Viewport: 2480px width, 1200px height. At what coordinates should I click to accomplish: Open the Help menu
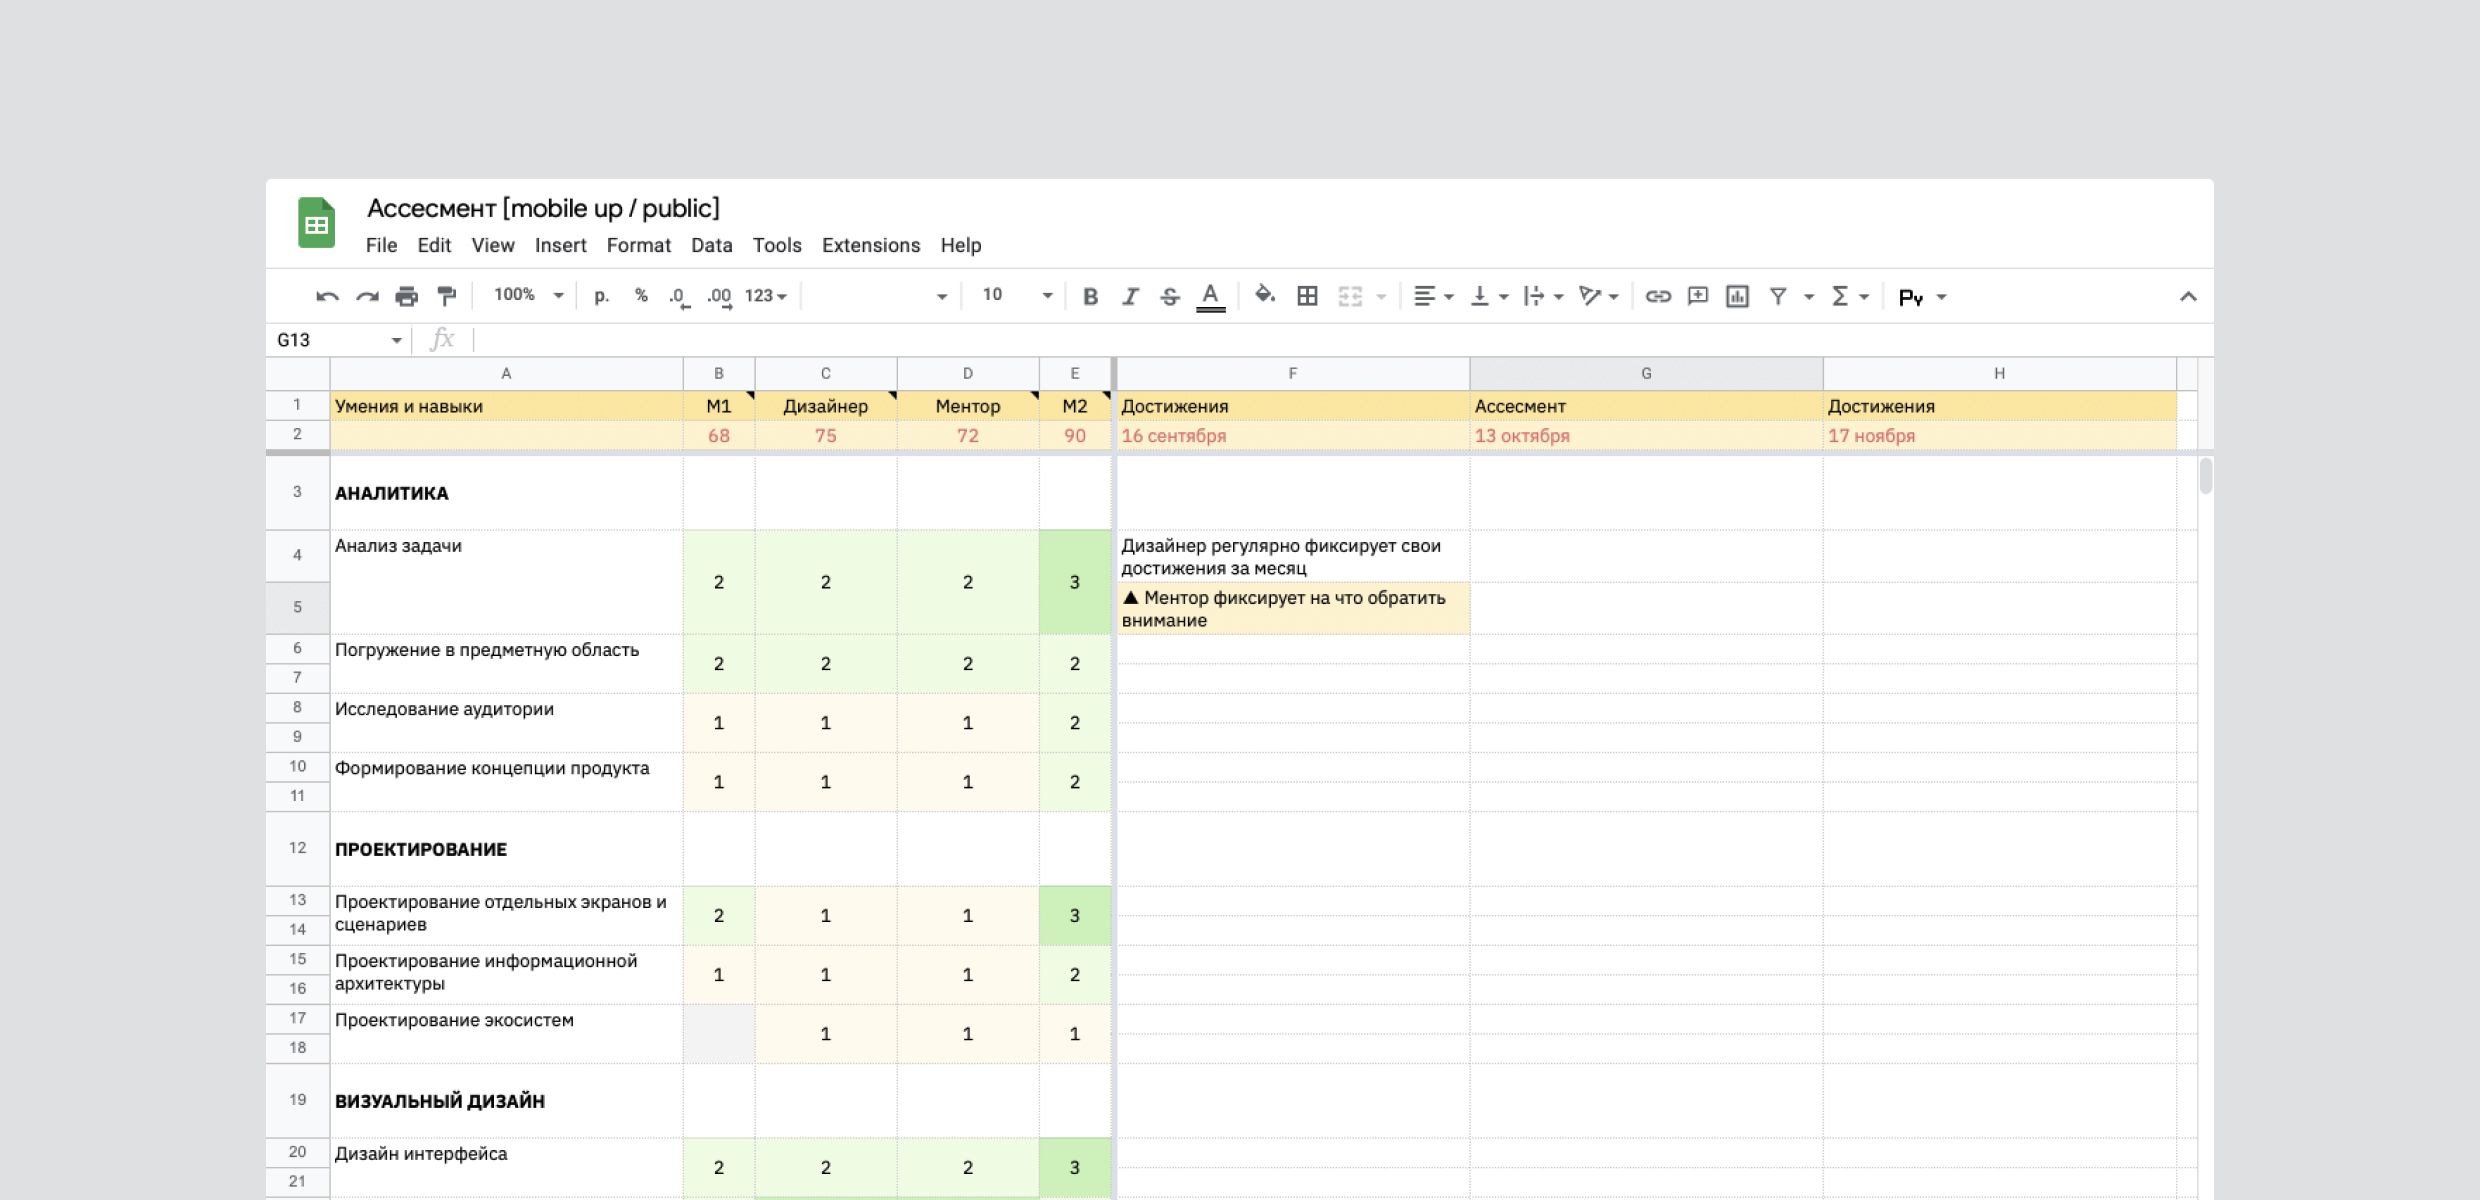pyautogui.click(x=961, y=245)
